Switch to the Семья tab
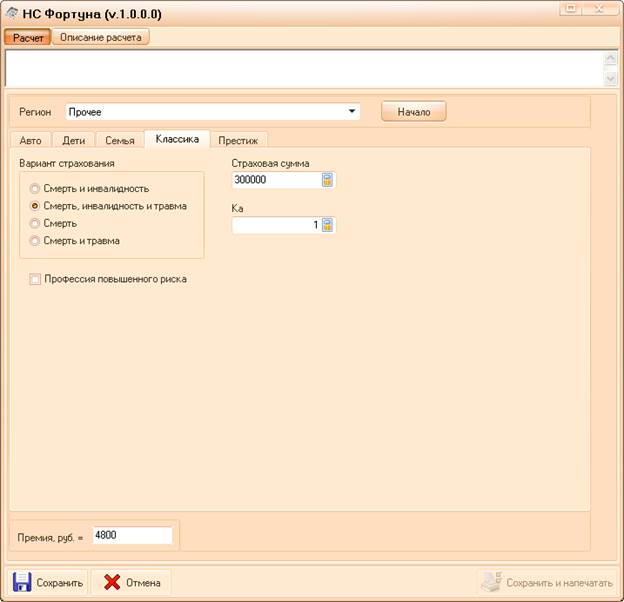Viewport: 624px width, 602px height. point(119,140)
